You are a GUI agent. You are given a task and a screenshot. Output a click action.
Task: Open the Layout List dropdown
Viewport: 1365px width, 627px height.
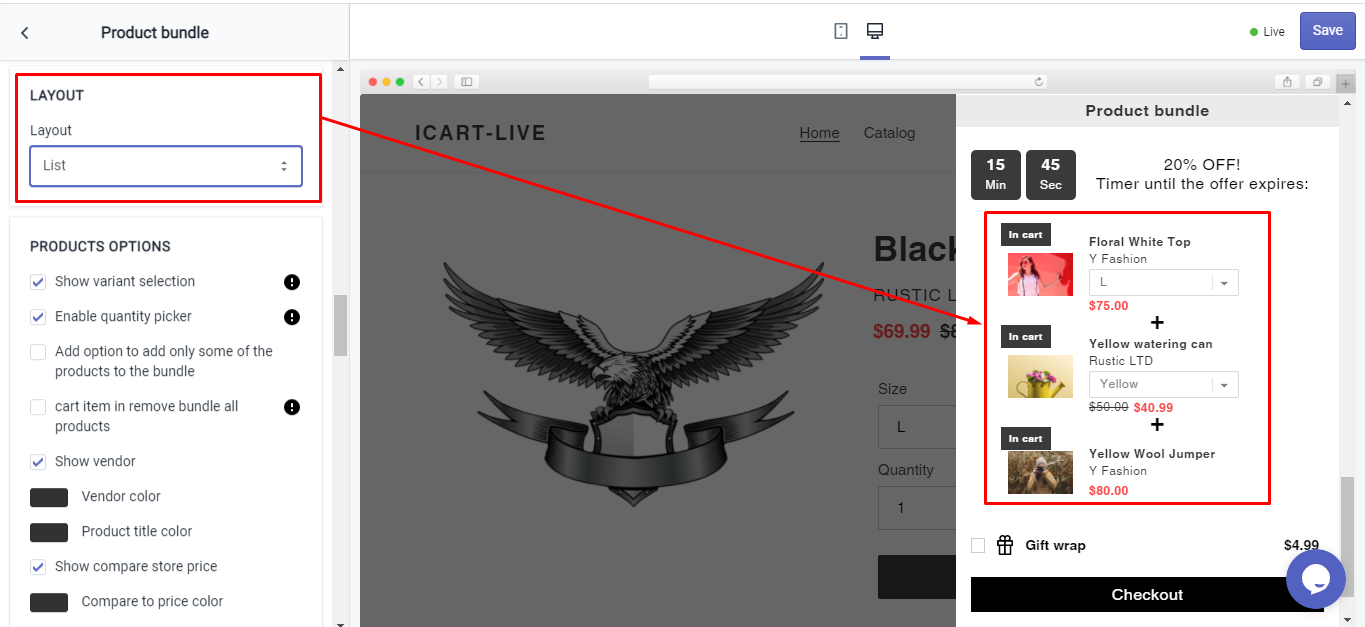166,166
